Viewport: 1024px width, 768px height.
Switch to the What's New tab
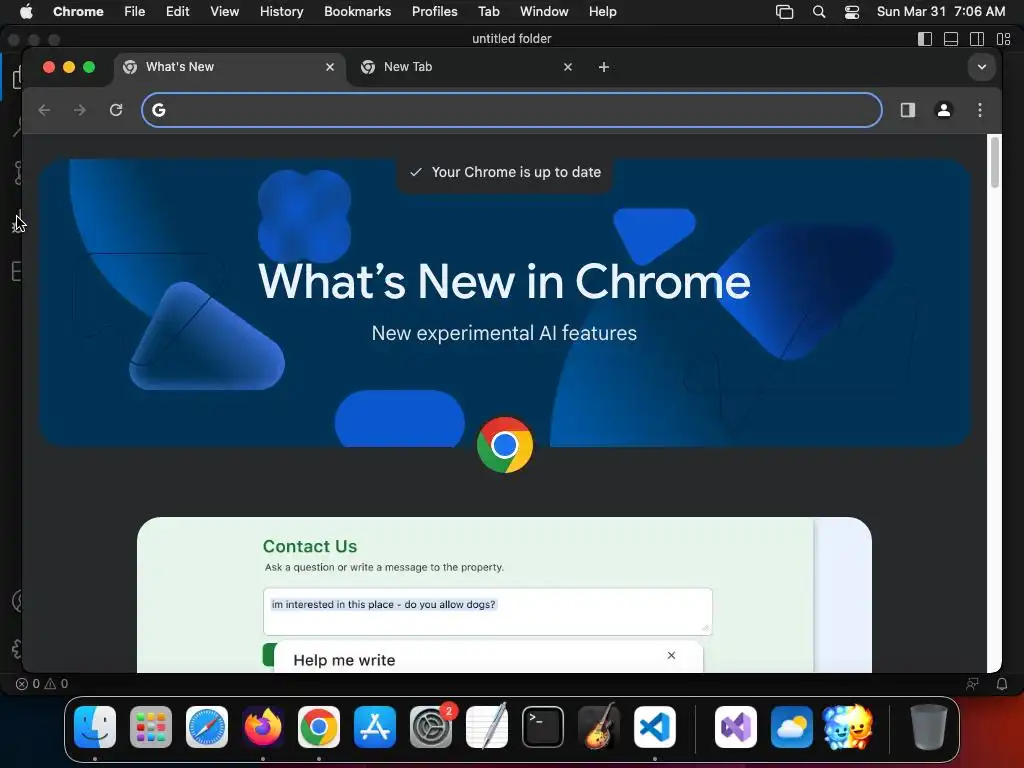tap(230, 67)
